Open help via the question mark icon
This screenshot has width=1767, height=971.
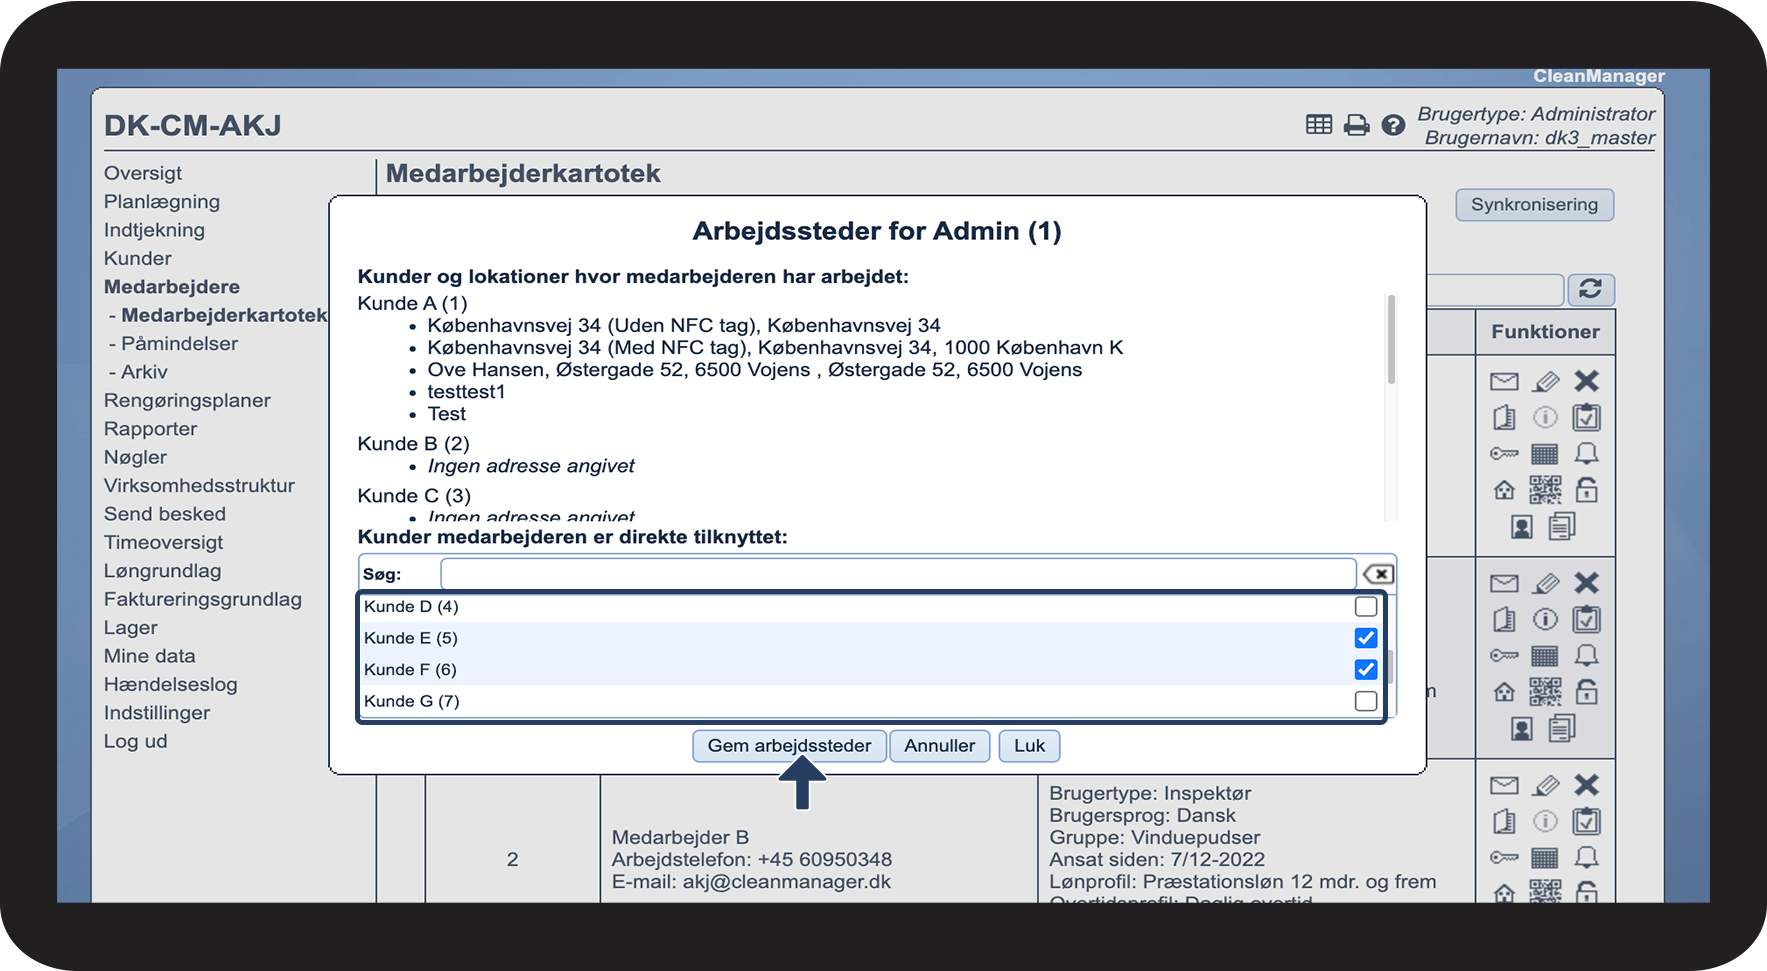tap(1393, 125)
